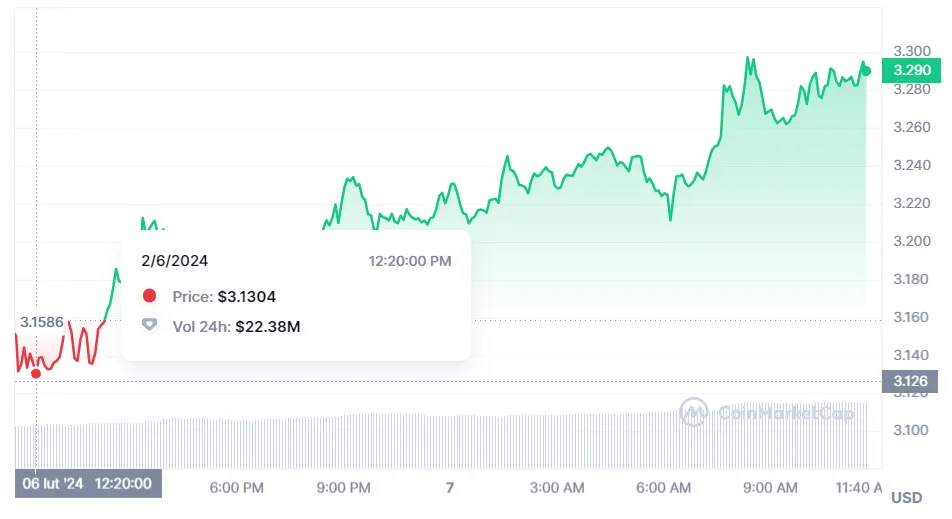The image size is (952, 519).
Task: Click the 9:00 PM time axis label
Action: (x=344, y=487)
